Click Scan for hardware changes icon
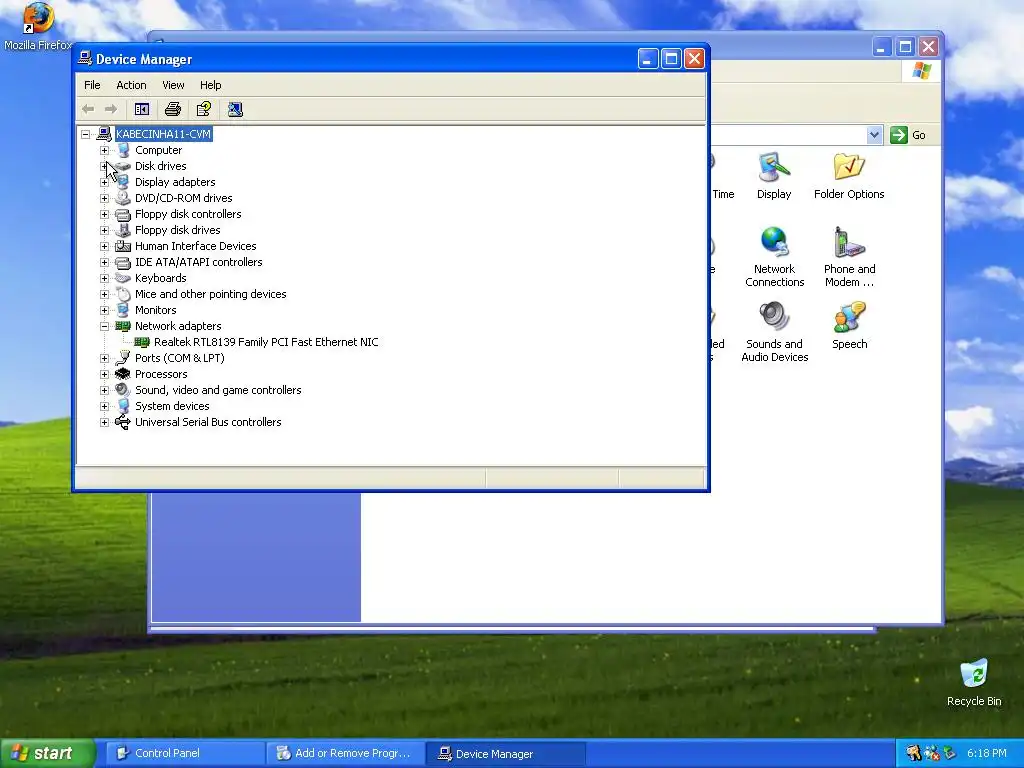The image size is (1024, 768). tap(235, 109)
